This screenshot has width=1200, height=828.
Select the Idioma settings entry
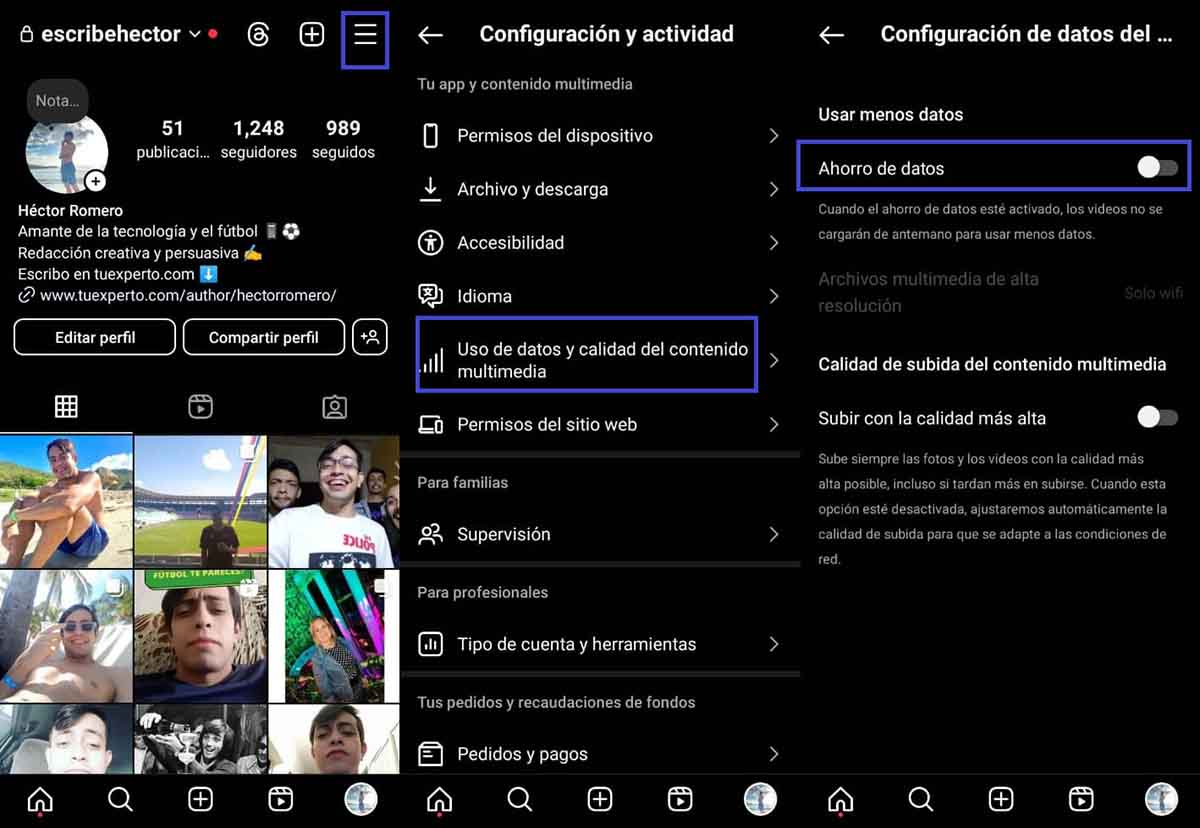pyautogui.click(x=600, y=296)
